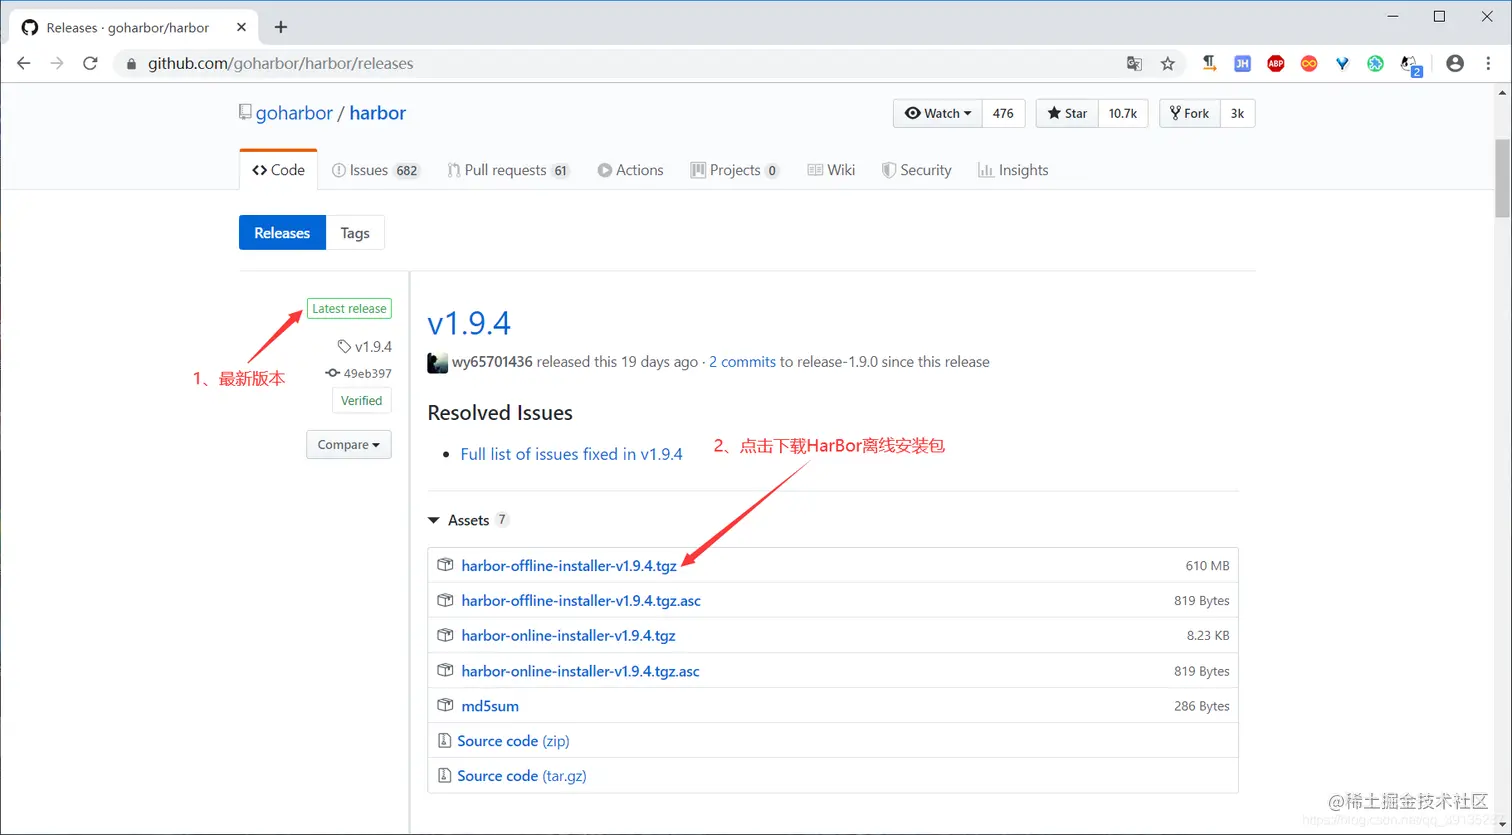Switch to the Code tab
Screen dimensions: 1512x835
click(279, 170)
